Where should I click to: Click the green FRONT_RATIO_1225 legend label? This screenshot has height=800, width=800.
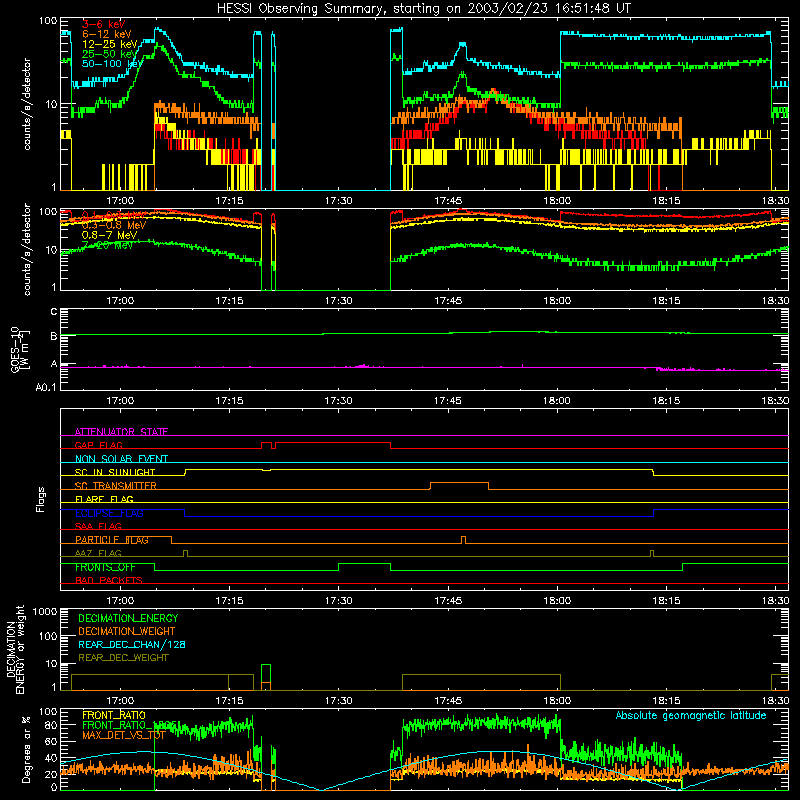tap(130, 725)
